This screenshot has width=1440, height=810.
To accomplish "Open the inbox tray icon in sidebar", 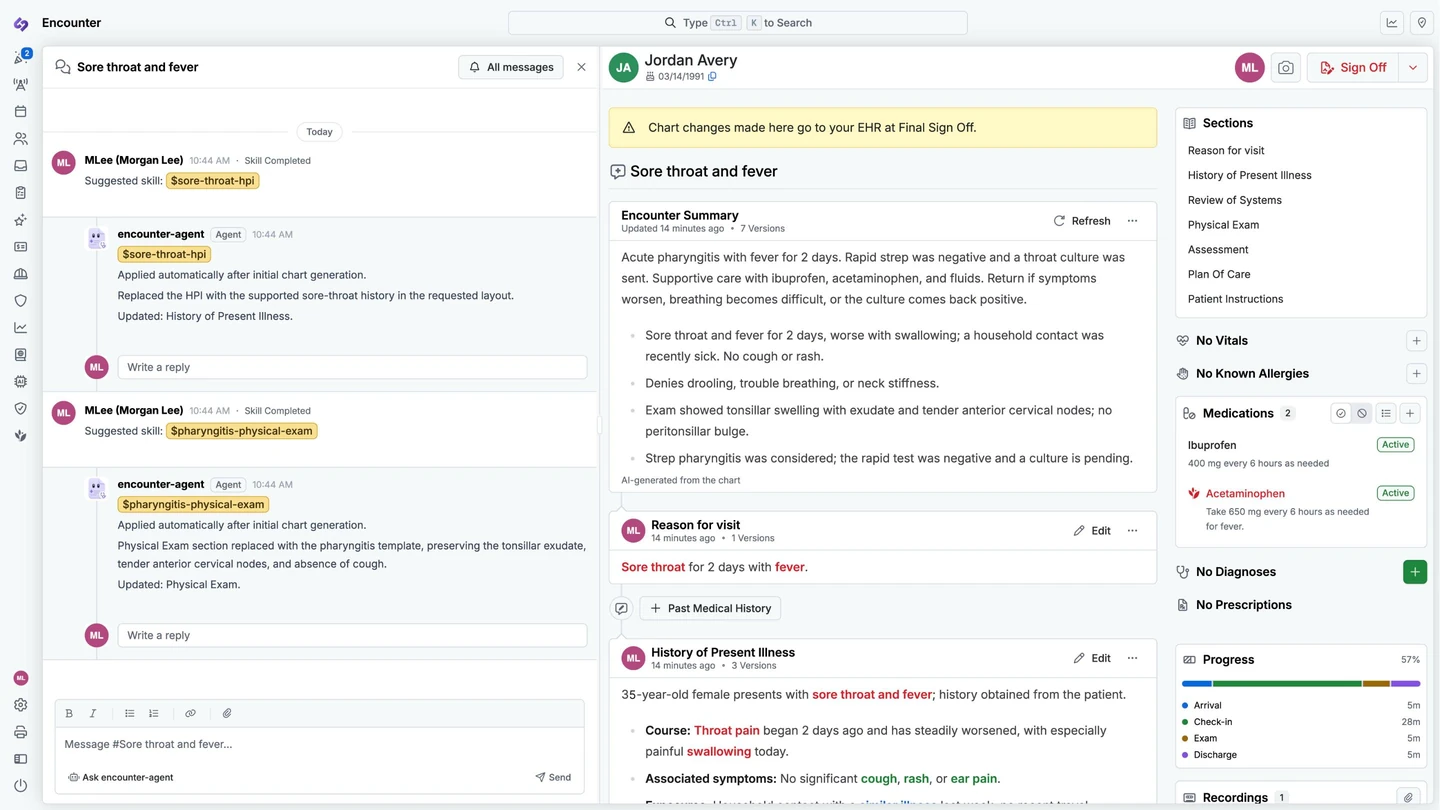I will pos(20,166).
